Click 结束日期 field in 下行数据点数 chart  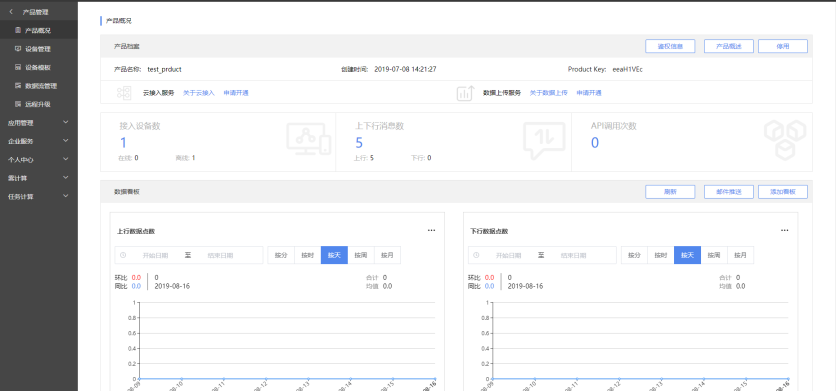coord(573,256)
